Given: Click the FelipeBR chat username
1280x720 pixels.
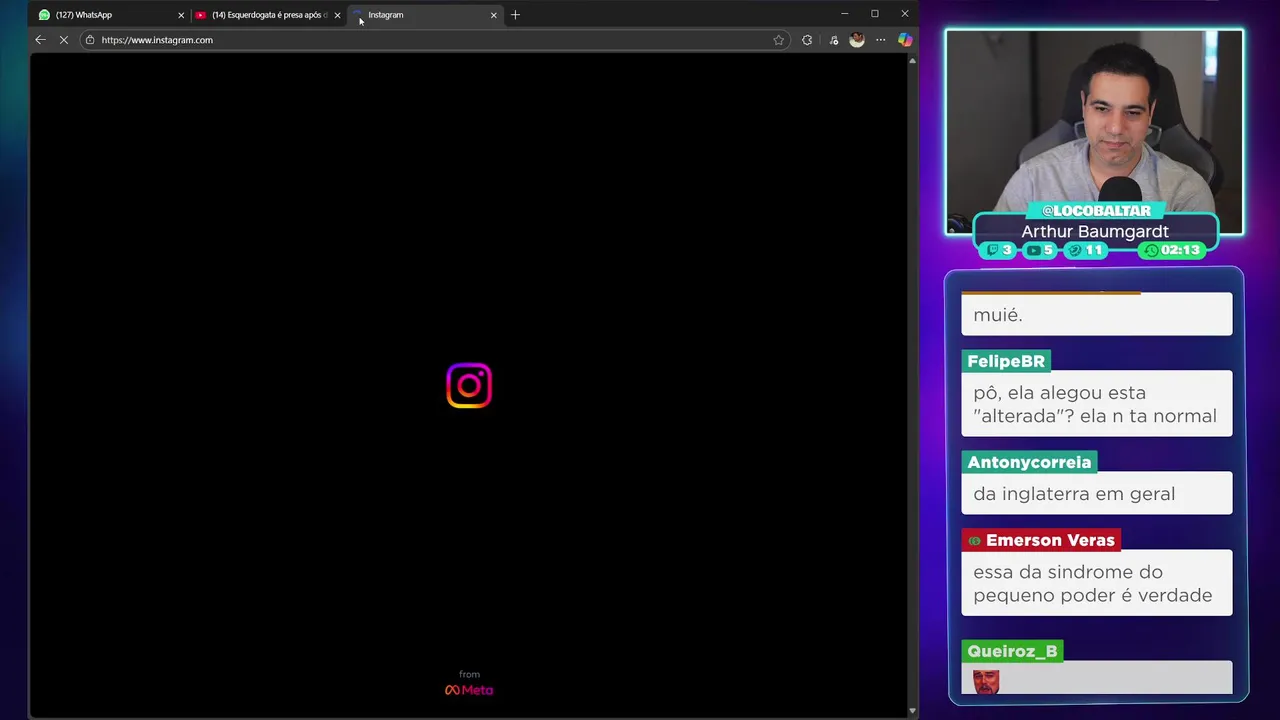Looking at the screenshot, I should pos(1006,361).
